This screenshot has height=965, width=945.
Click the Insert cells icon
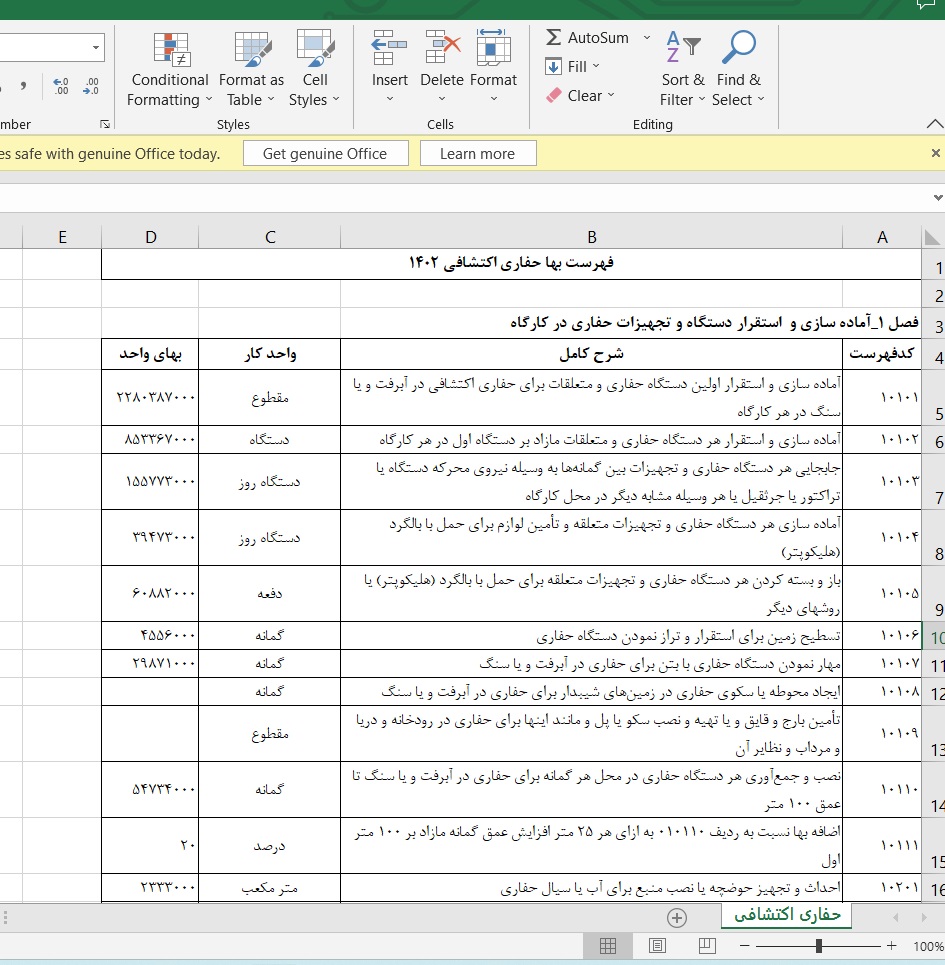[x=389, y=48]
